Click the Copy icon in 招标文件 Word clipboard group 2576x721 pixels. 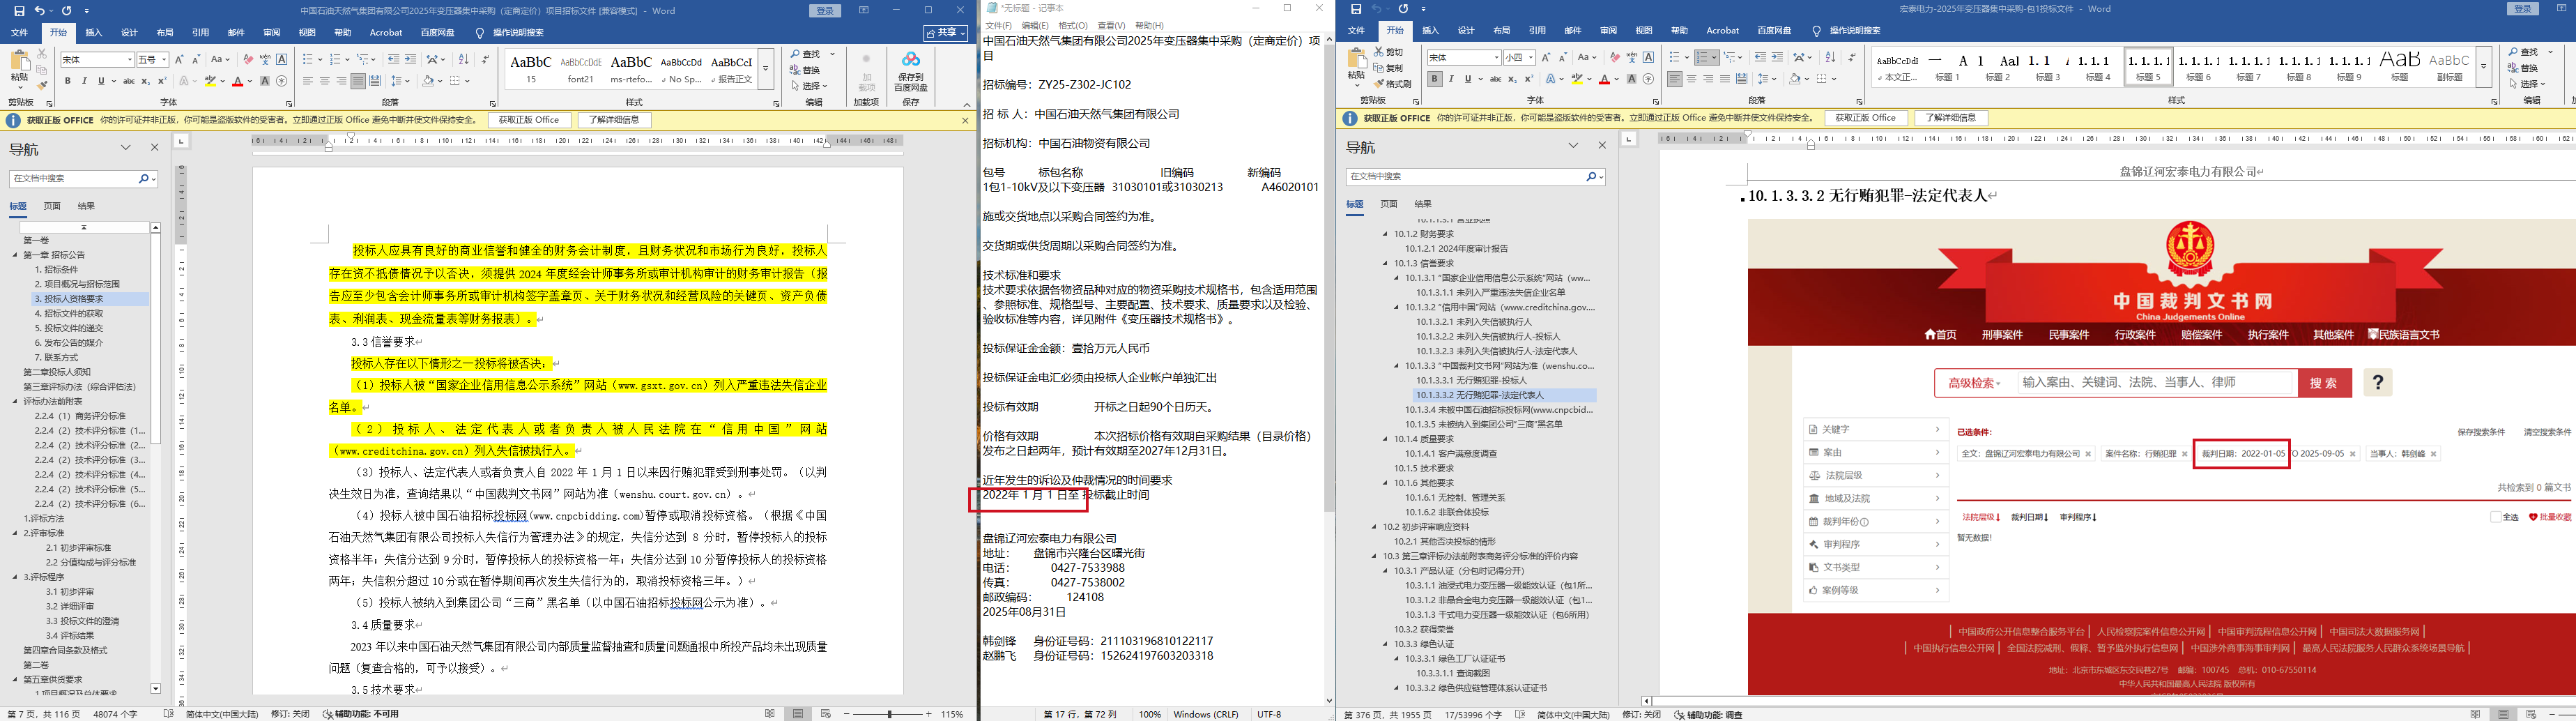[42, 69]
